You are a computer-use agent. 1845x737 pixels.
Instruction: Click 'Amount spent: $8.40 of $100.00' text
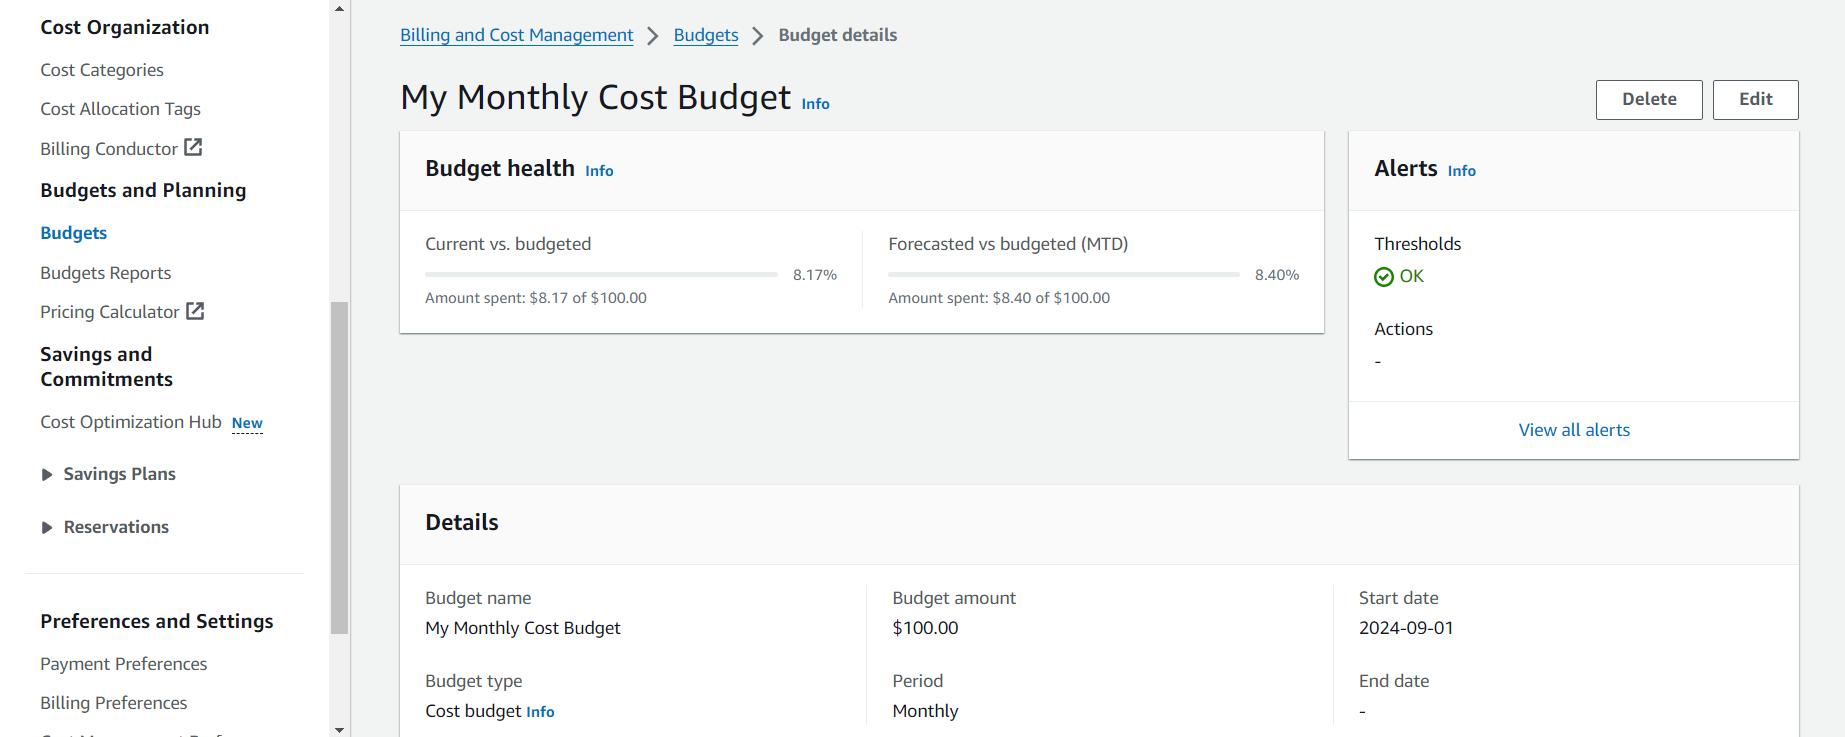[x=999, y=298]
